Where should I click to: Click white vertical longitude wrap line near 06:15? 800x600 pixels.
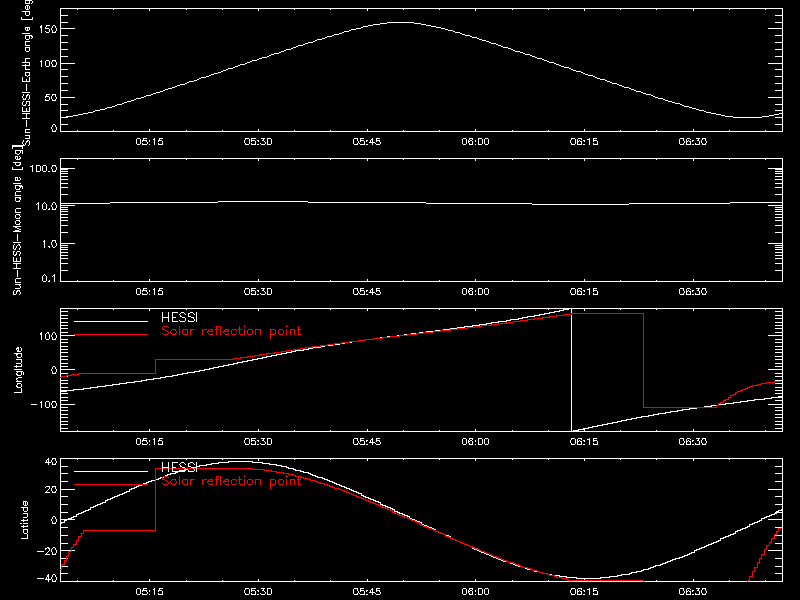point(571,370)
